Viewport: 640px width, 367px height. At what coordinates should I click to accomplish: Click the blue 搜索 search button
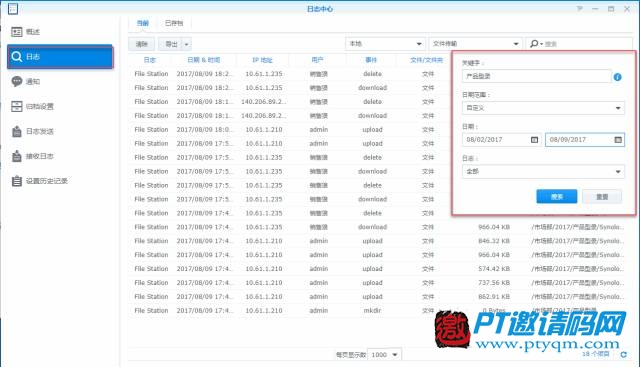click(x=557, y=197)
